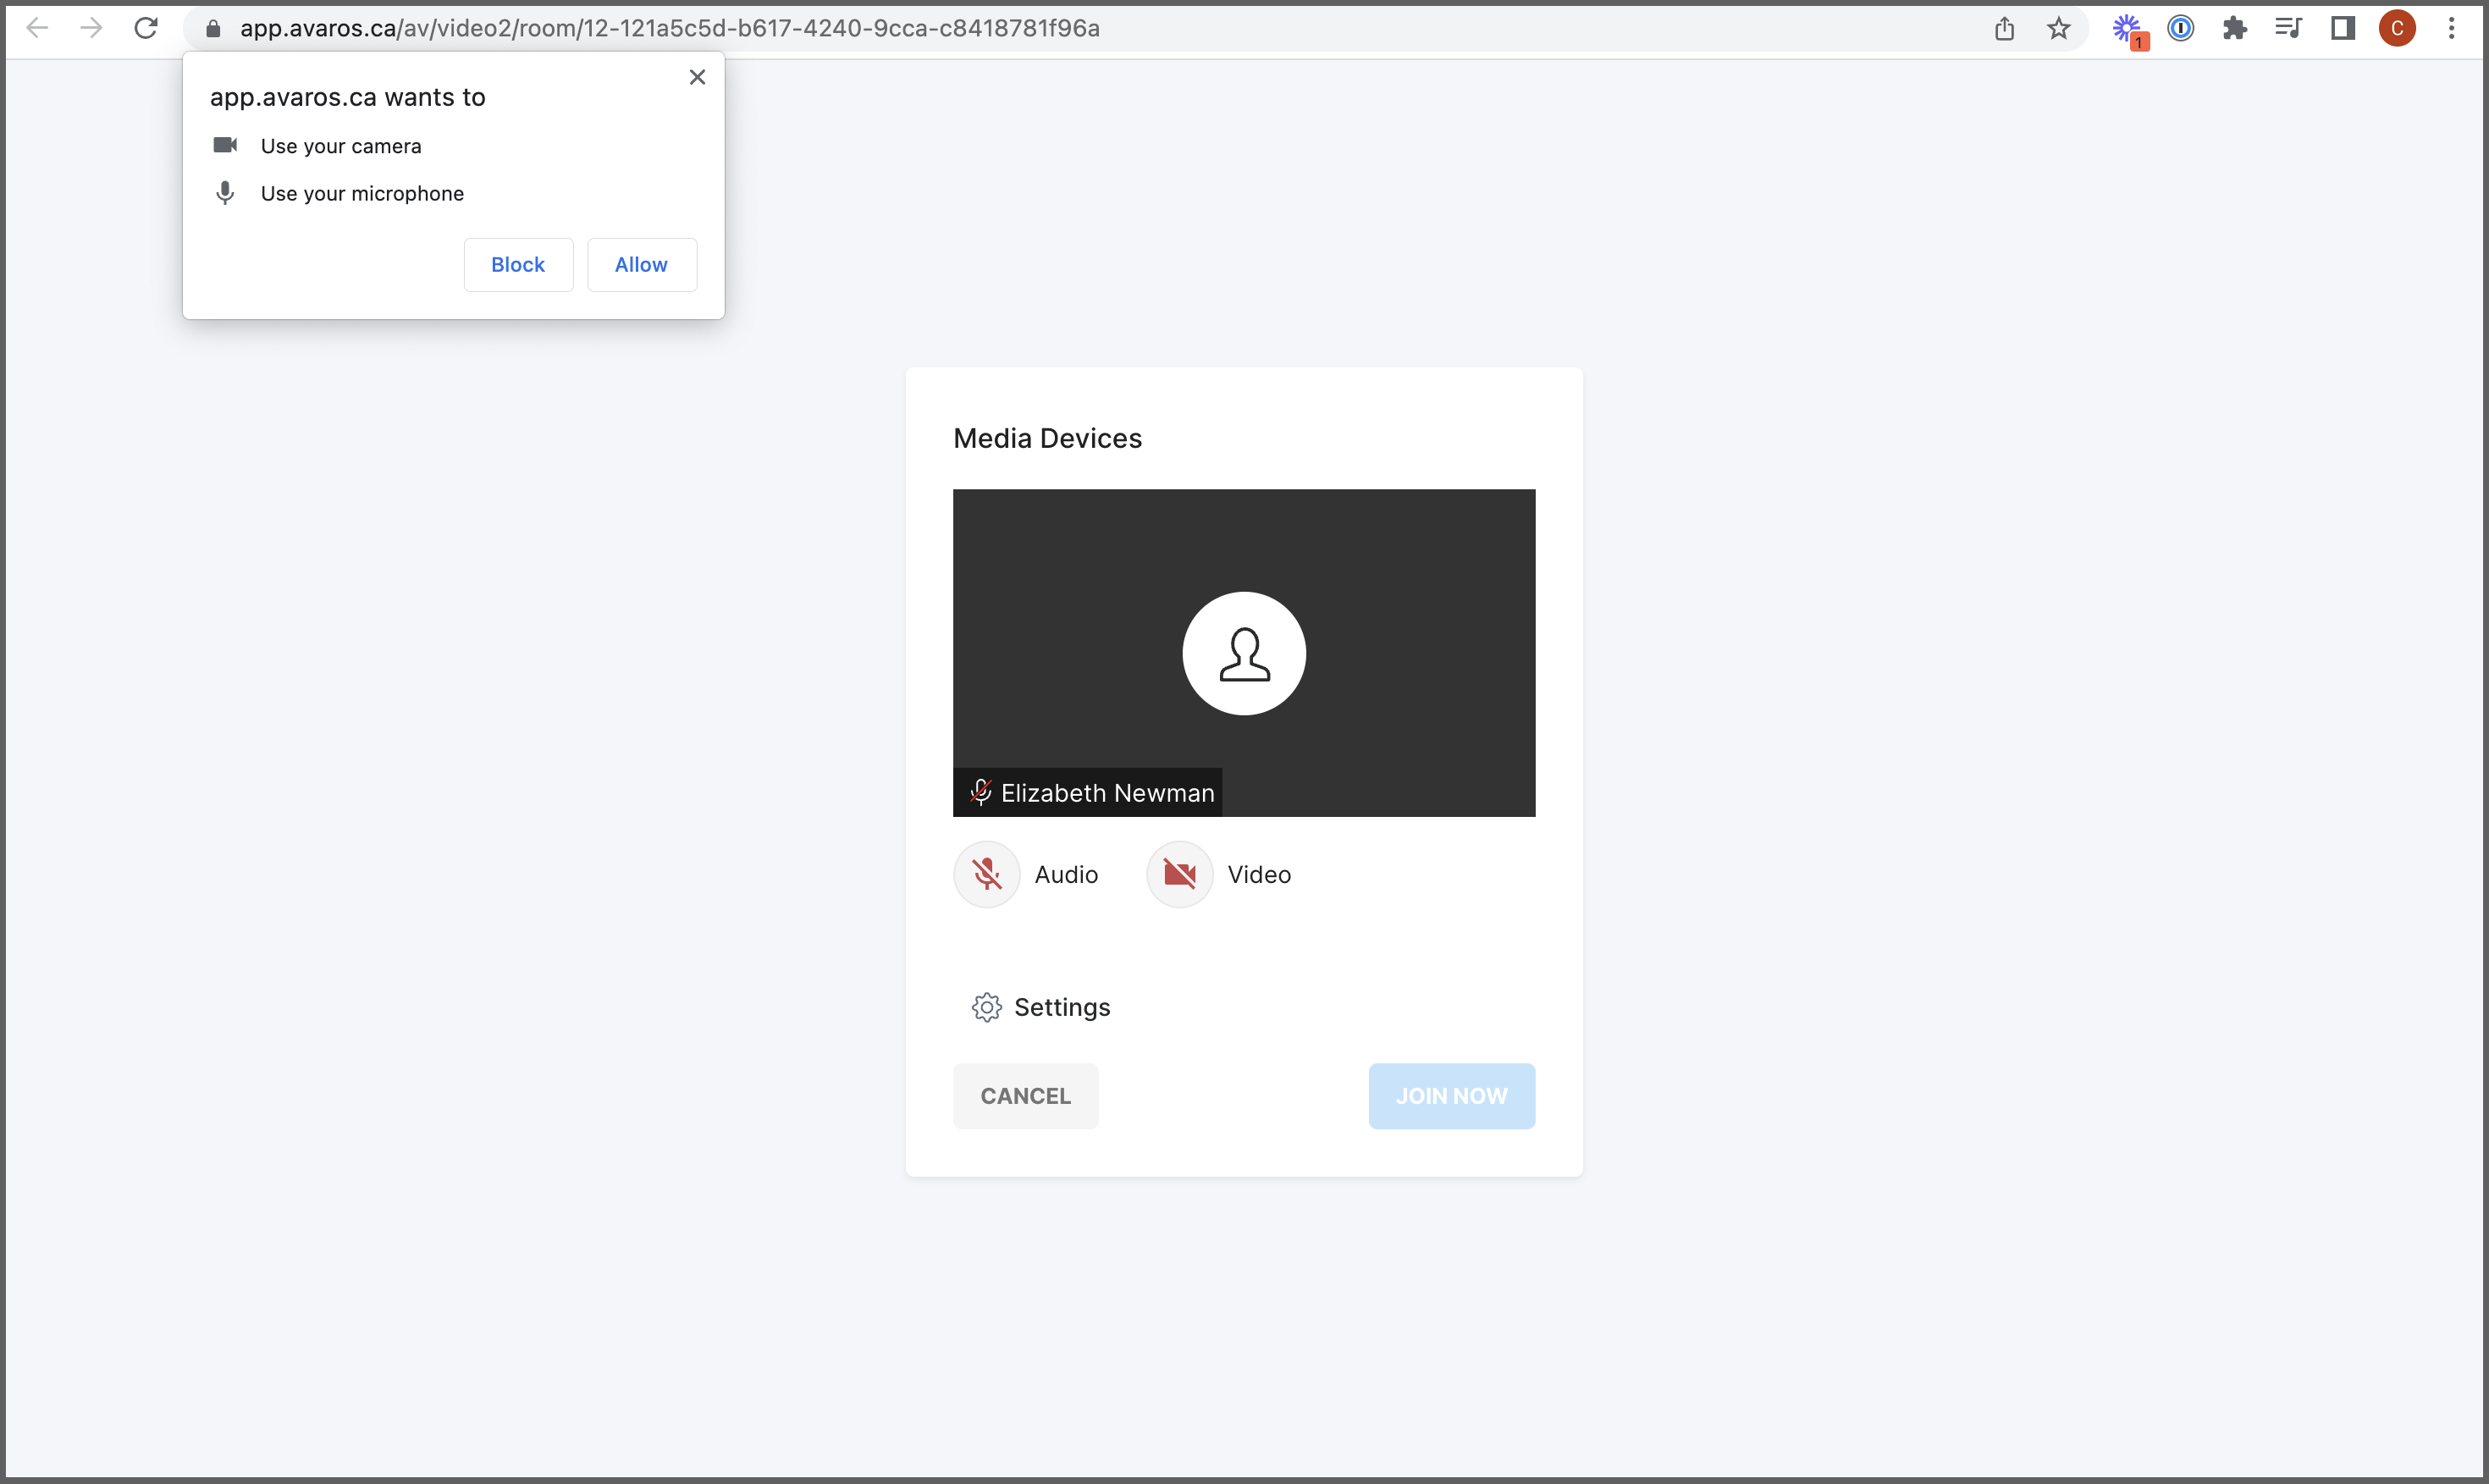The image size is (2489, 1484).
Task: Open the browser profile avatar menu
Action: [2397, 28]
